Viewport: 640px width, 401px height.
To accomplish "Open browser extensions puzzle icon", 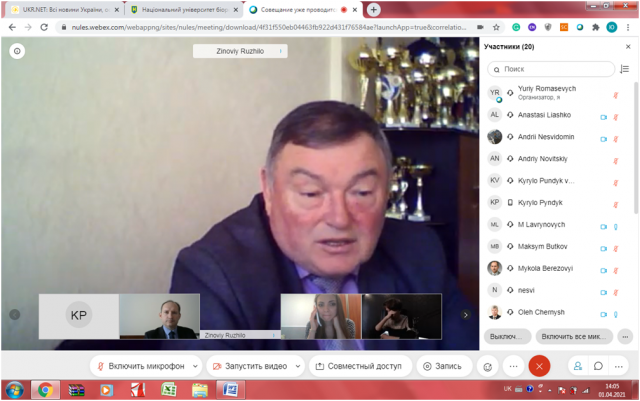I will point(596,27).
